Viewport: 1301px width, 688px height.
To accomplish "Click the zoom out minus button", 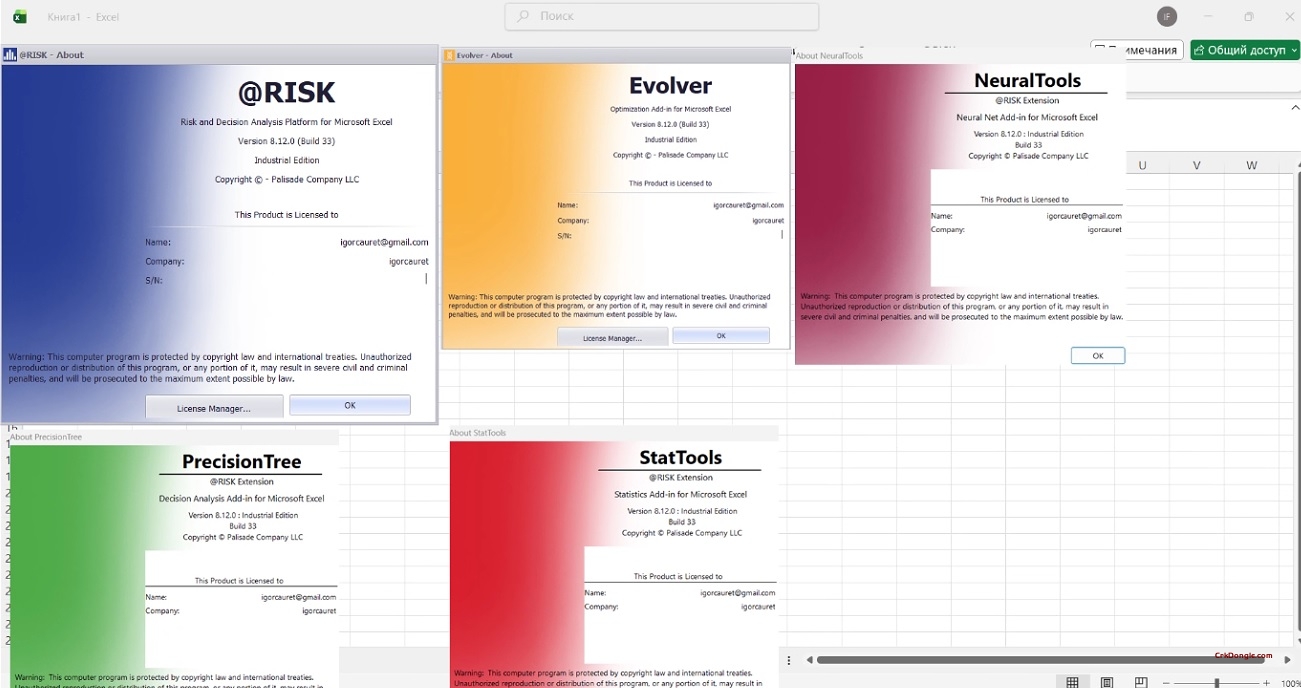I will [x=1167, y=683].
